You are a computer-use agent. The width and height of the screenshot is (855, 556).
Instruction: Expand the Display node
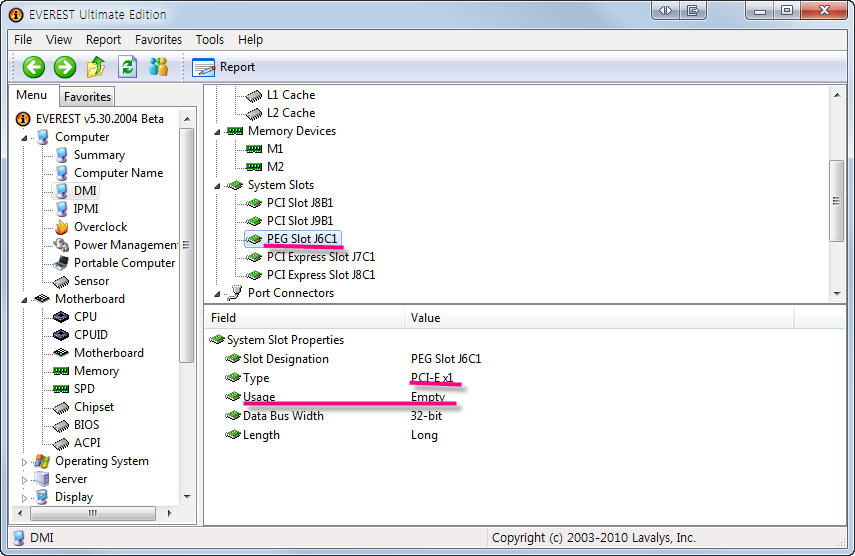tap(24, 498)
